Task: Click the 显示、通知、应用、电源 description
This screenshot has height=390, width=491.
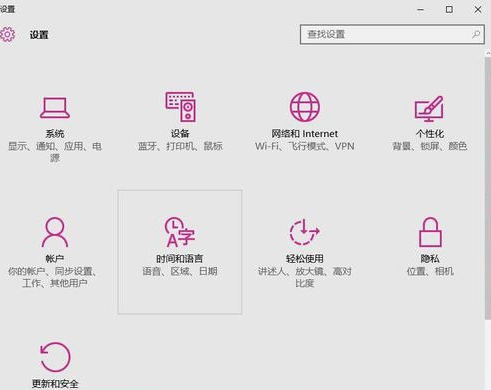Action: (55, 152)
